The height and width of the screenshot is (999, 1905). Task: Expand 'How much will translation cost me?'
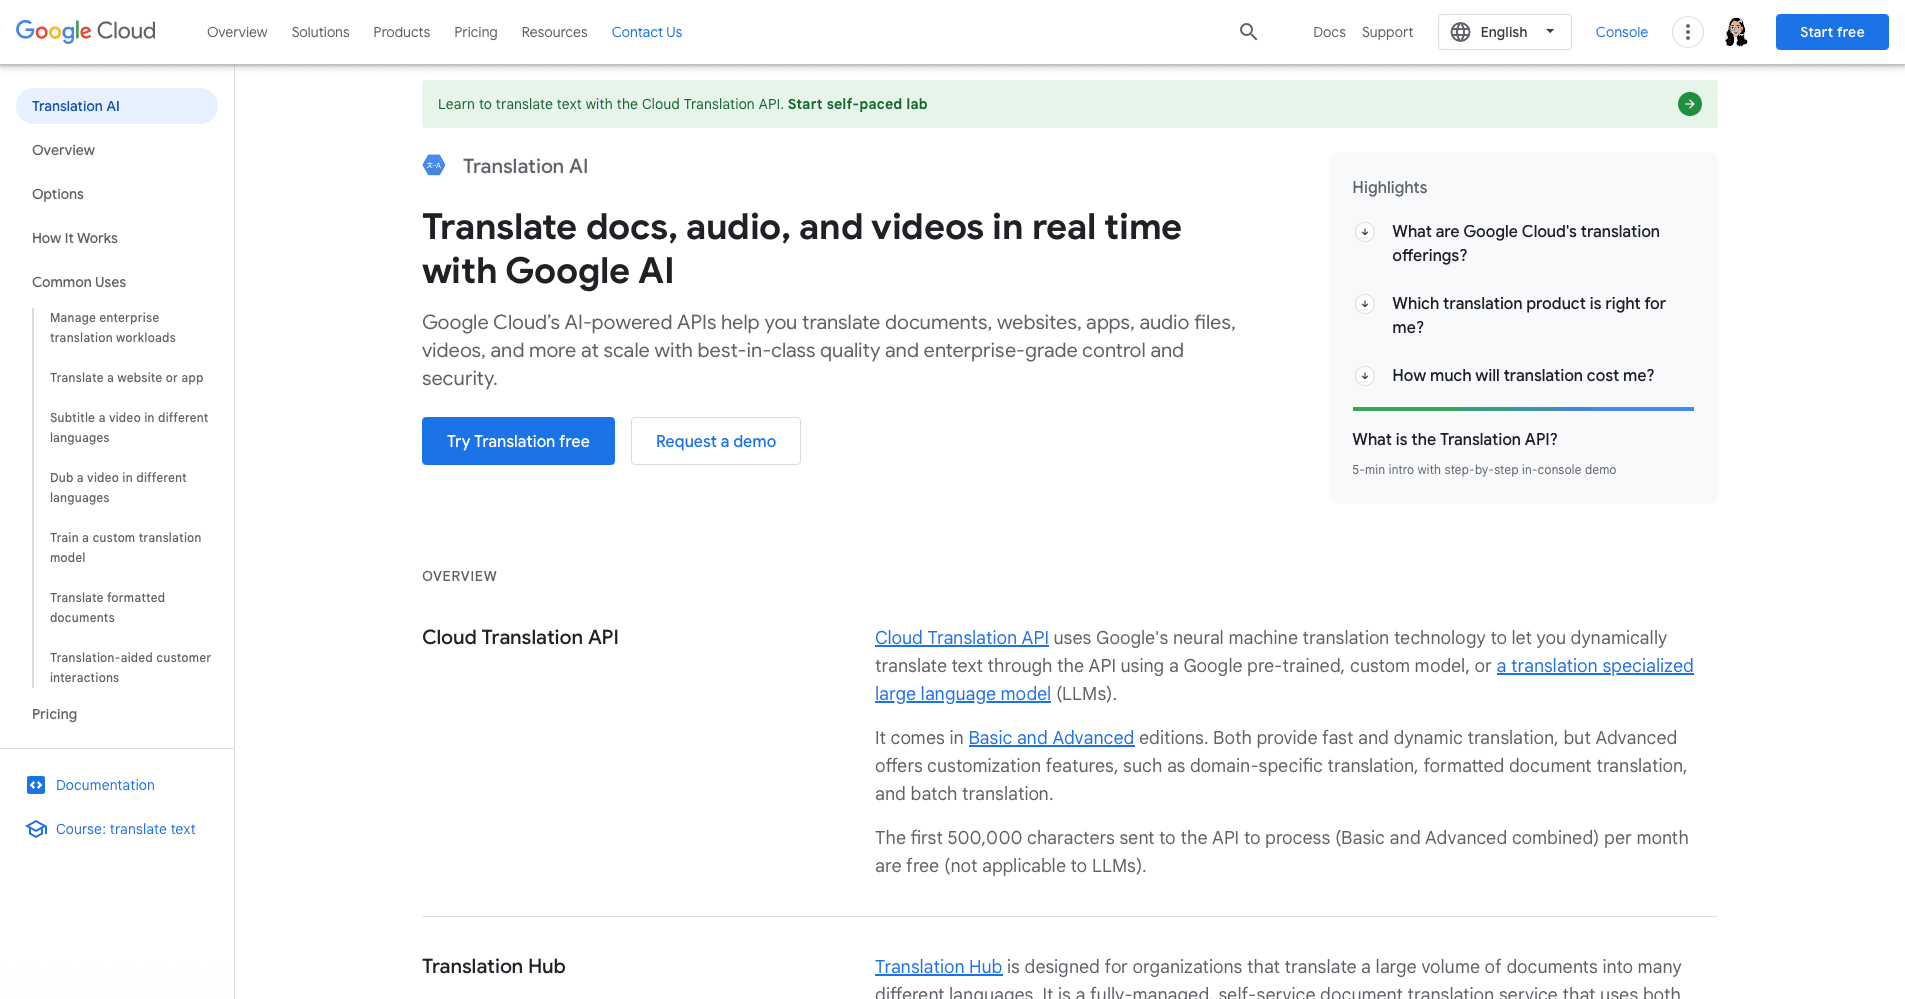click(x=1364, y=376)
